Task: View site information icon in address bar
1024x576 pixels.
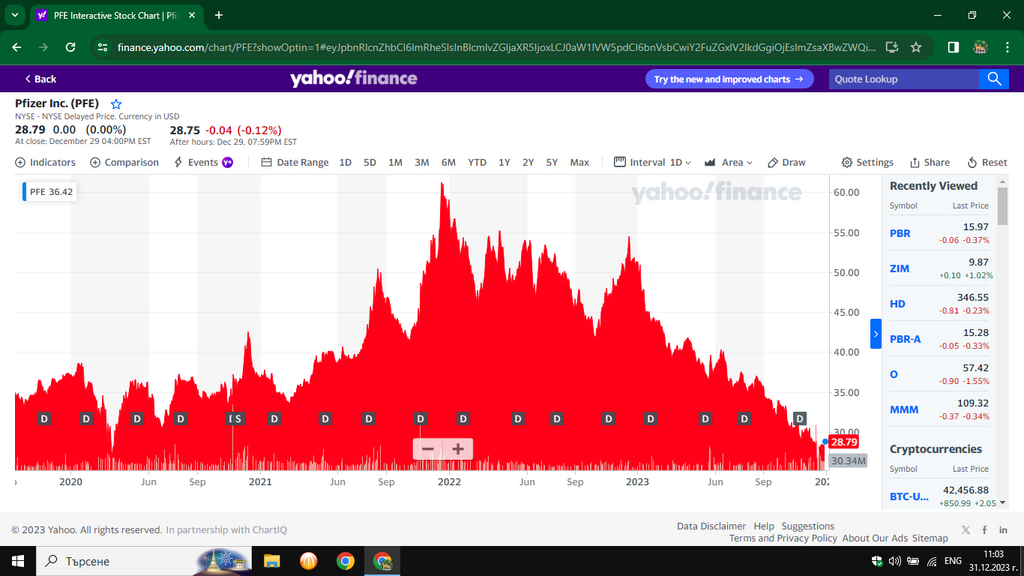Action: point(103,47)
